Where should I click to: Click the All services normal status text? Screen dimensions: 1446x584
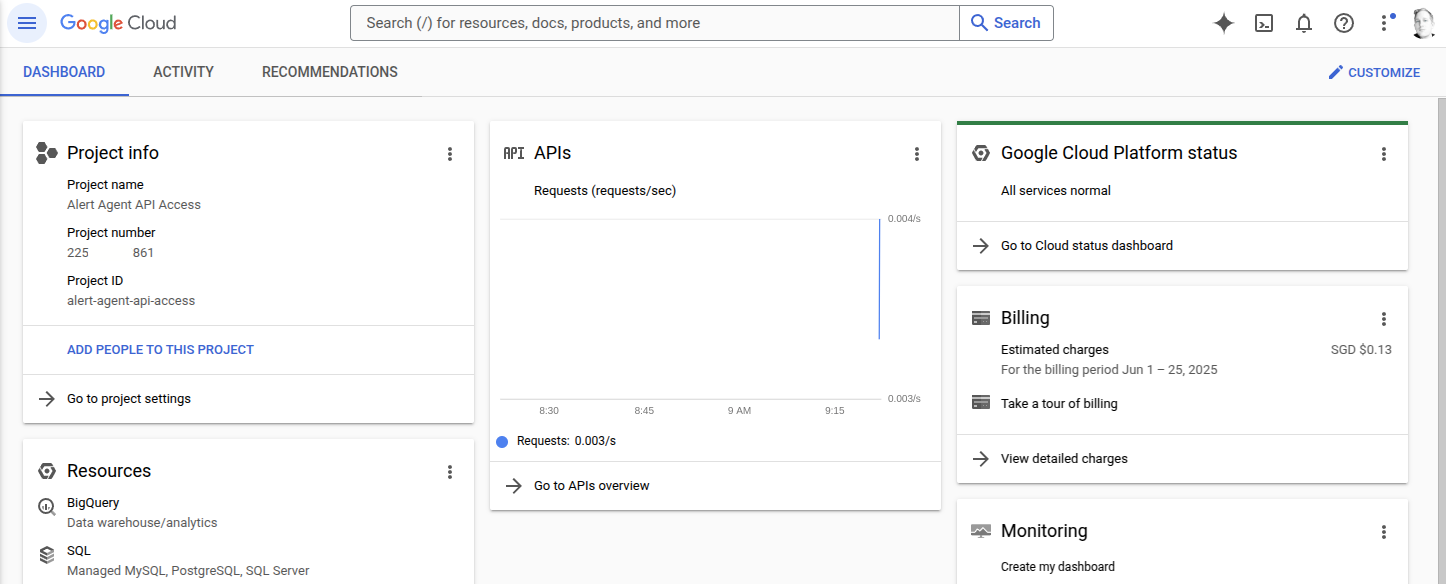point(1056,191)
